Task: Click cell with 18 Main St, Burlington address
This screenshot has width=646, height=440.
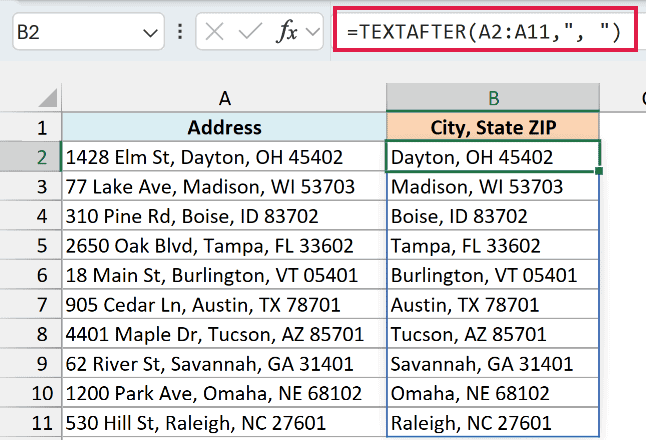Action: coord(224,275)
